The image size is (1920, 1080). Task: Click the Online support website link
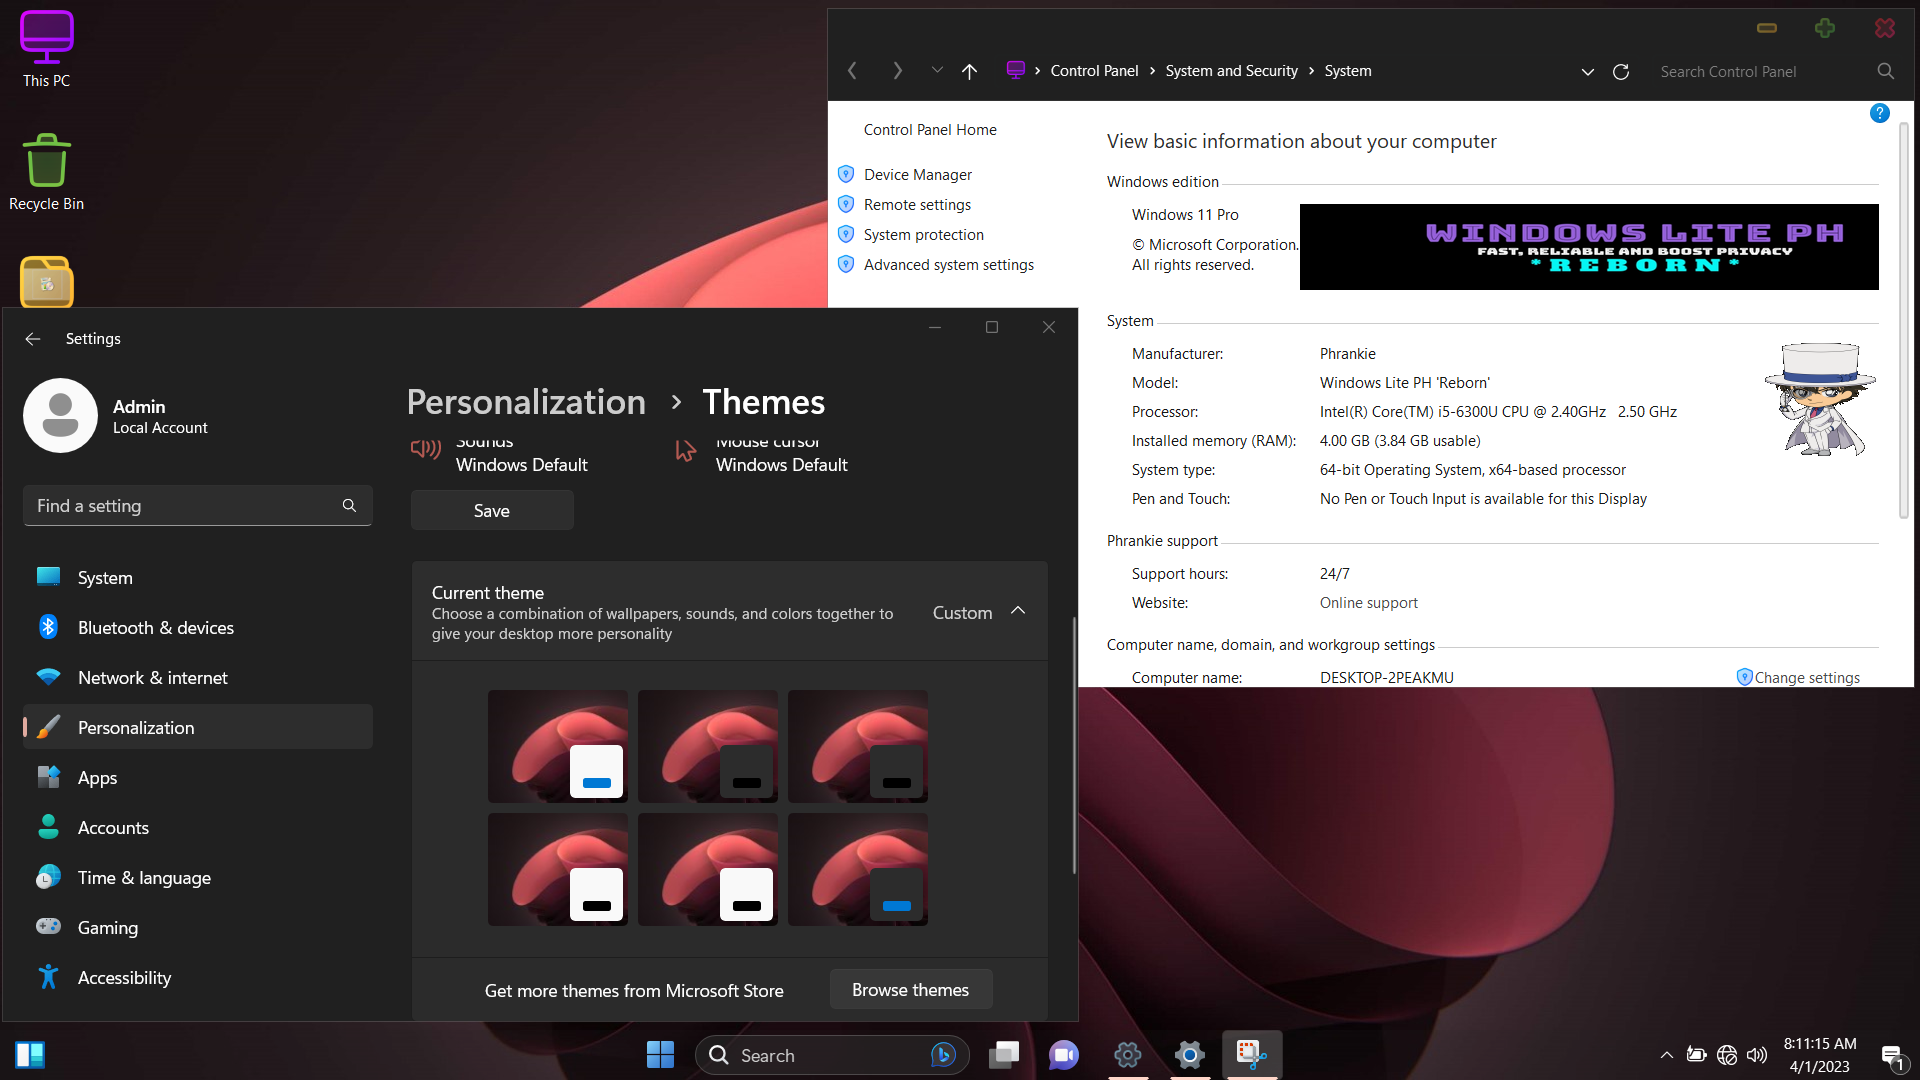[1368, 603]
